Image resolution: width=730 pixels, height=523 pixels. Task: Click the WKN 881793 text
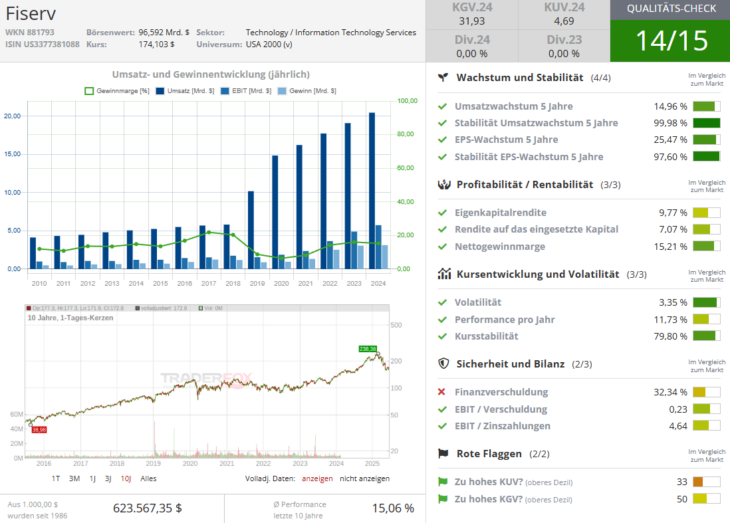pos(30,32)
